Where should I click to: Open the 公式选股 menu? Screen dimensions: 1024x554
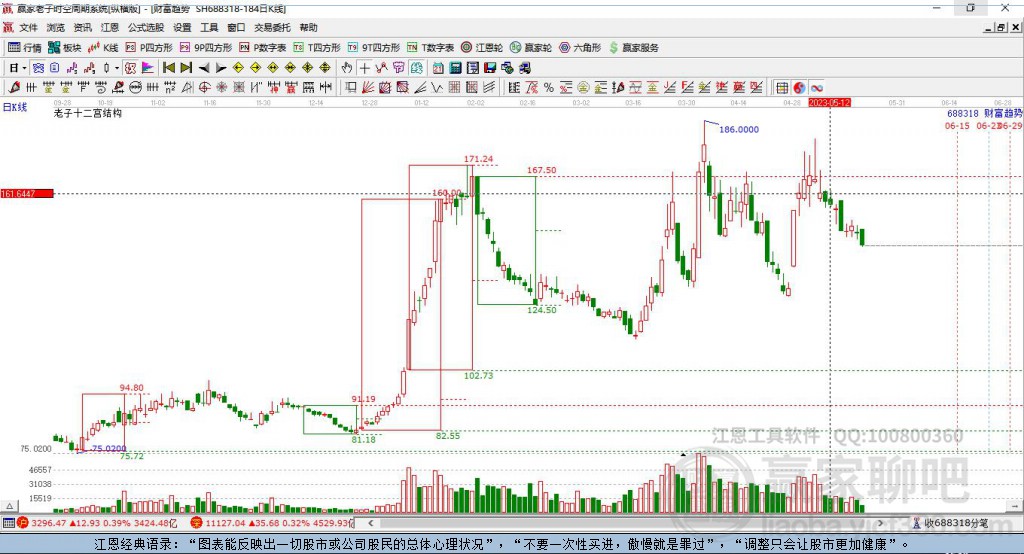click(146, 27)
